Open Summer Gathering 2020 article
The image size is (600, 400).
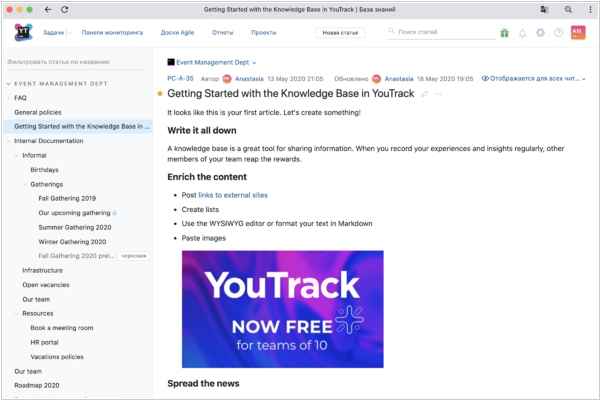pyautogui.click(x=75, y=227)
